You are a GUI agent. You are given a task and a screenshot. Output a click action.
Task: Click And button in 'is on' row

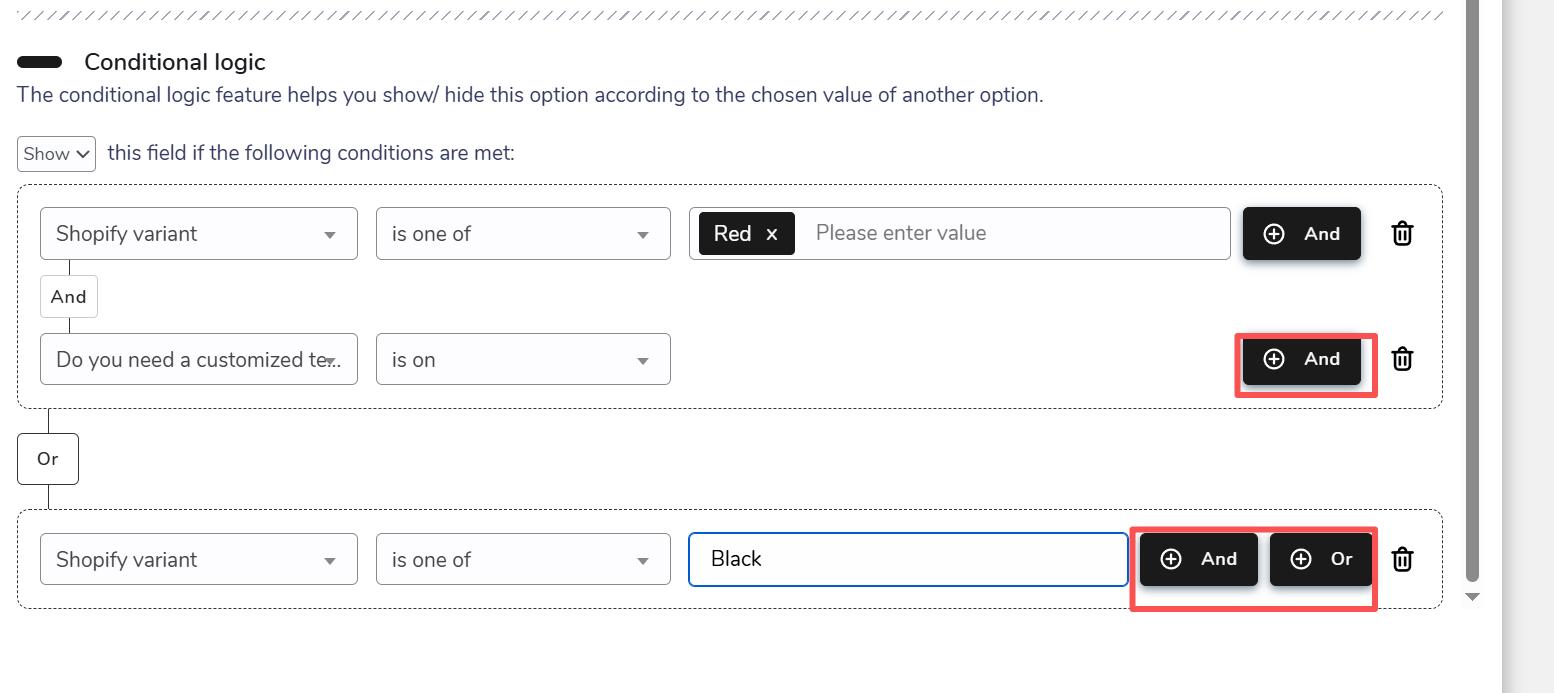1301,359
